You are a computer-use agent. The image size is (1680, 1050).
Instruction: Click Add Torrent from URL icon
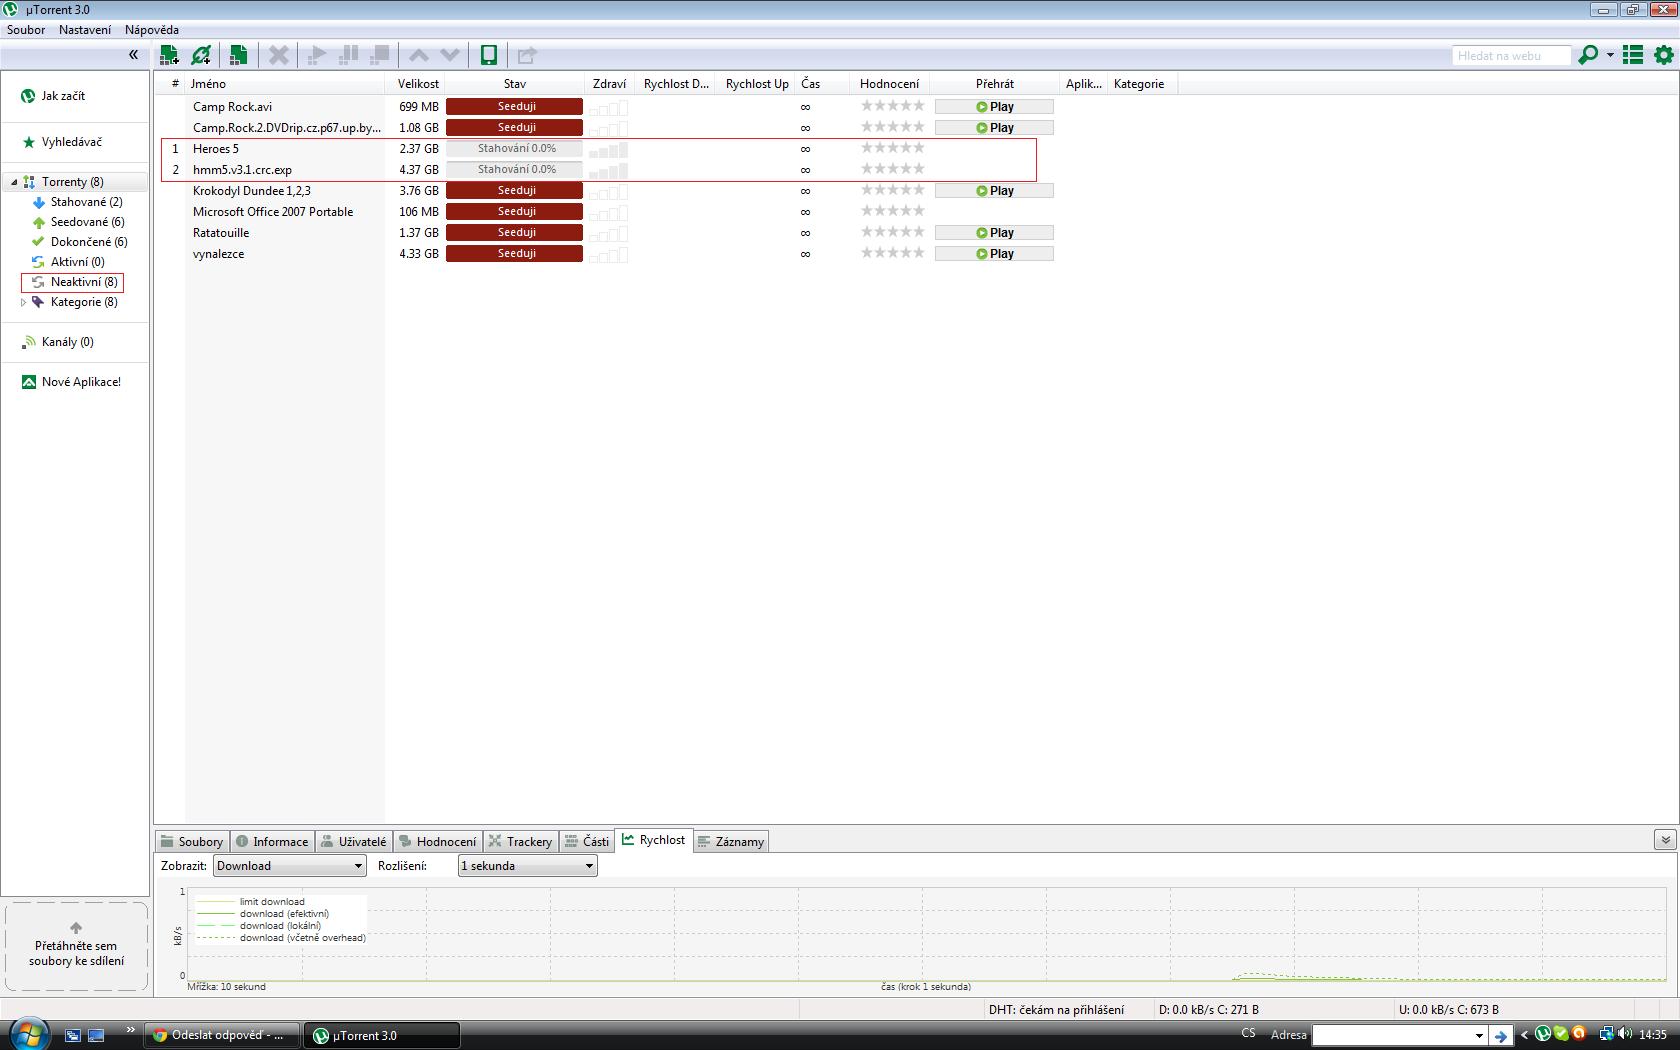pyautogui.click(x=202, y=55)
